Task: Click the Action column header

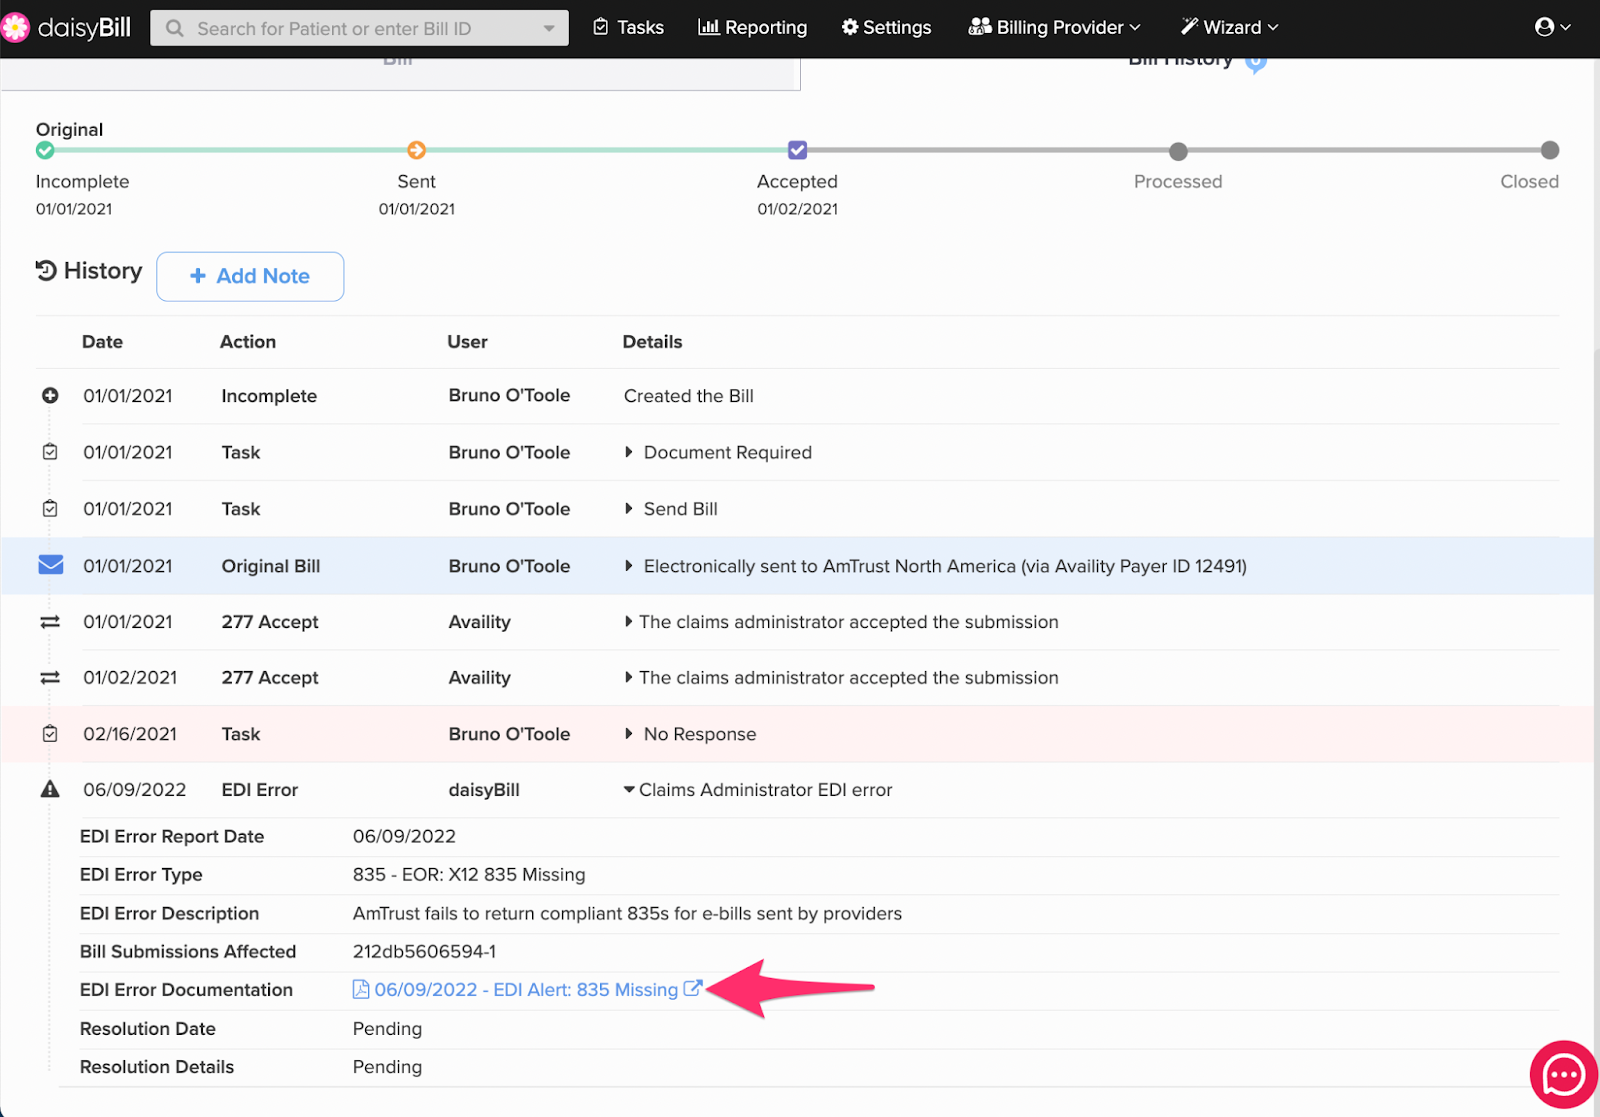Action: (x=248, y=342)
